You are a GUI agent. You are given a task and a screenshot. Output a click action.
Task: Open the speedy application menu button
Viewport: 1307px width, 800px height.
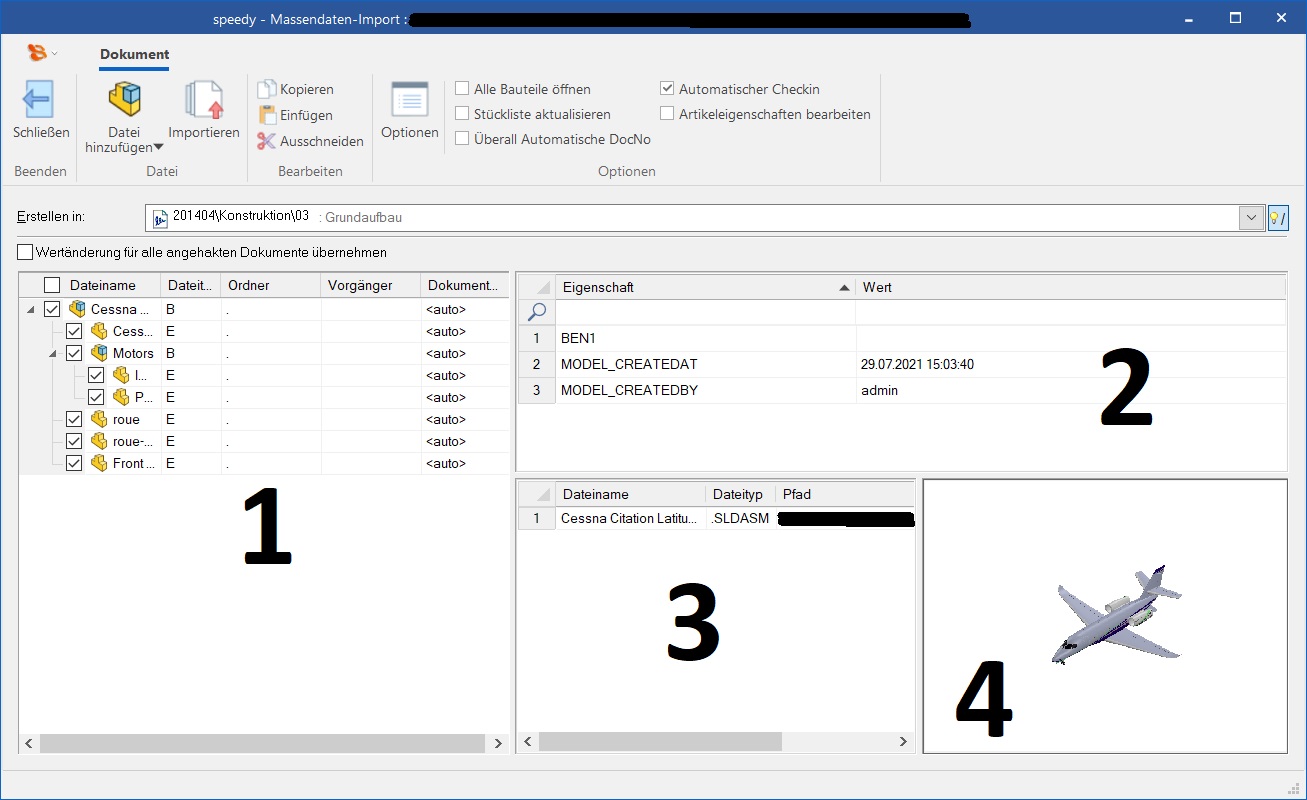pos(41,53)
